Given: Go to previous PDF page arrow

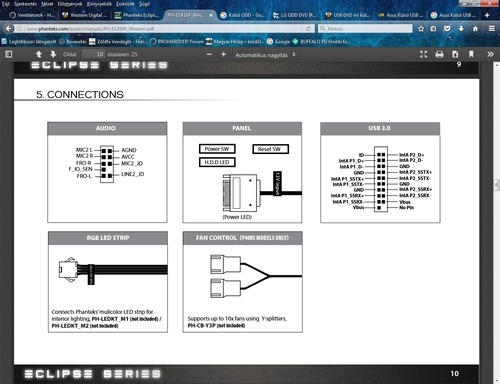Looking at the screenshot, I should 39,54.
